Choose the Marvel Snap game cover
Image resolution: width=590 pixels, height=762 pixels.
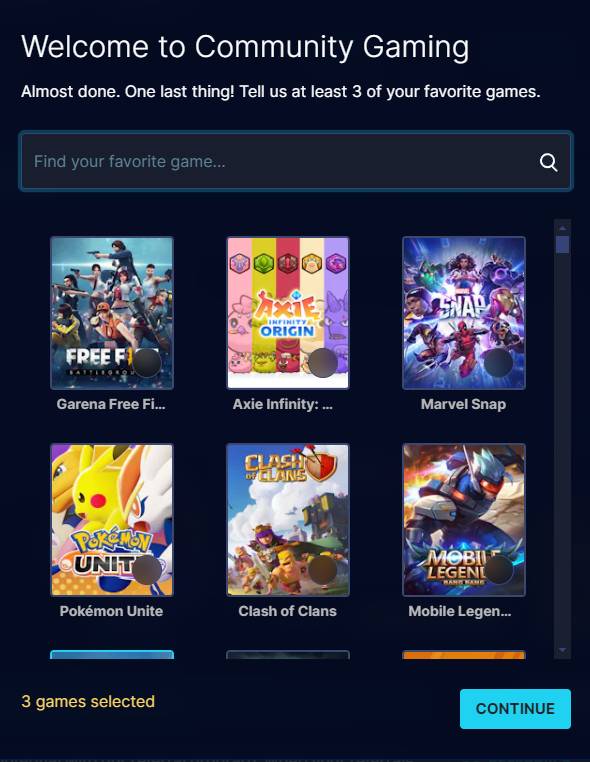point(464,313)
